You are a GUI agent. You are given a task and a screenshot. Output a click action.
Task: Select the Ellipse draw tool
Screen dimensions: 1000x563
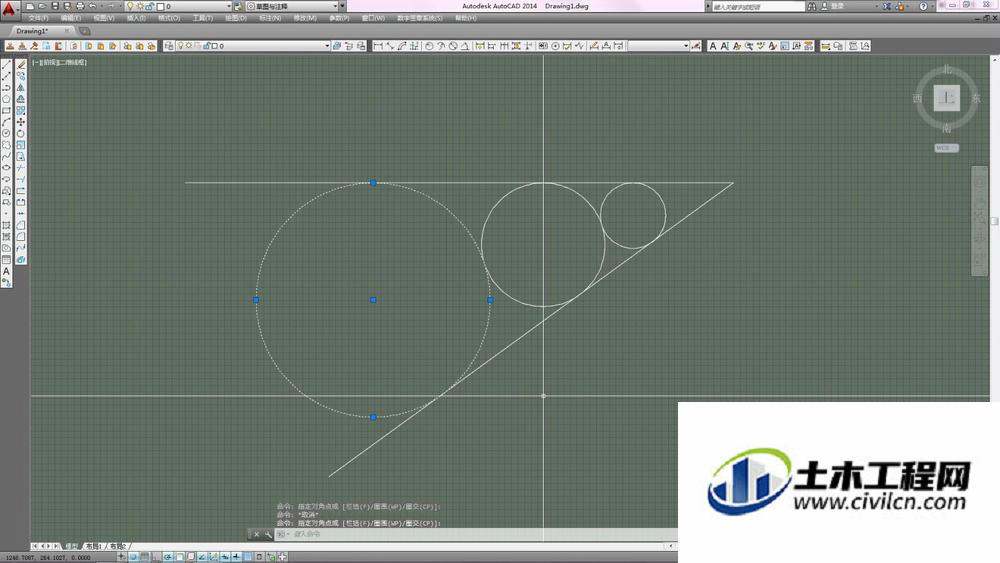tap(6, 168)
